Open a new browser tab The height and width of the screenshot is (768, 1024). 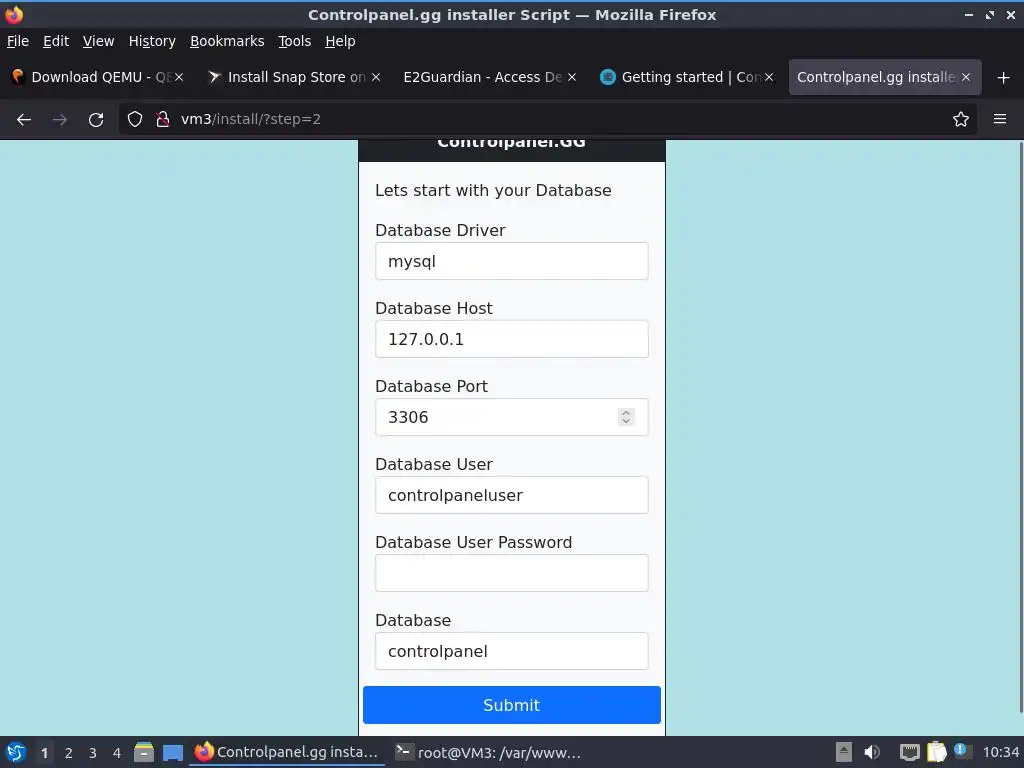(1003, 78)
